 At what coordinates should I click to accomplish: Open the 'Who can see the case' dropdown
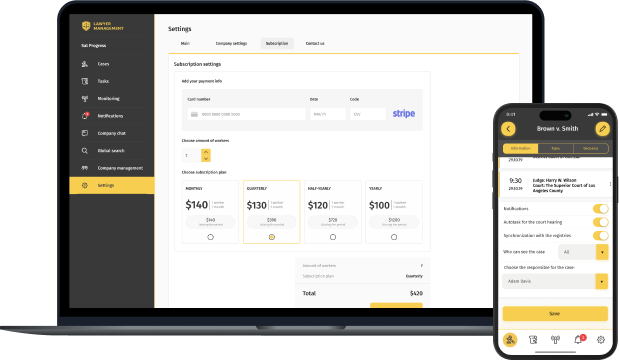[x=583, y=252]
